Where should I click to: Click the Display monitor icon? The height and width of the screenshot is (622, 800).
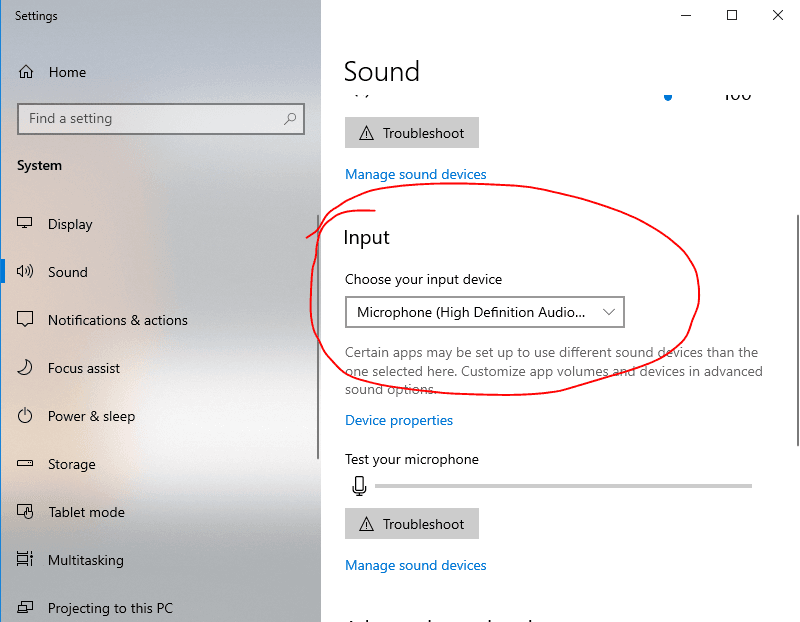coord(24,223)
